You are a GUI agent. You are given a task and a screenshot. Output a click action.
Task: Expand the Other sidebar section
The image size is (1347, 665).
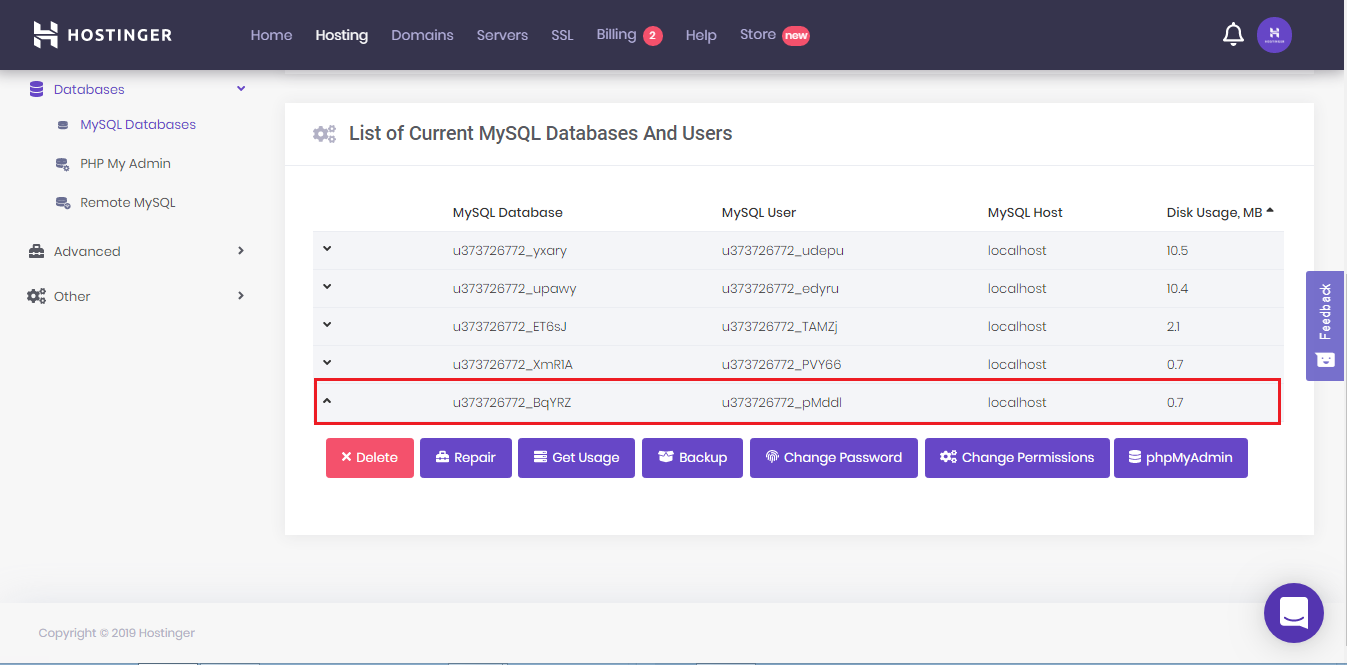[241, 296]
